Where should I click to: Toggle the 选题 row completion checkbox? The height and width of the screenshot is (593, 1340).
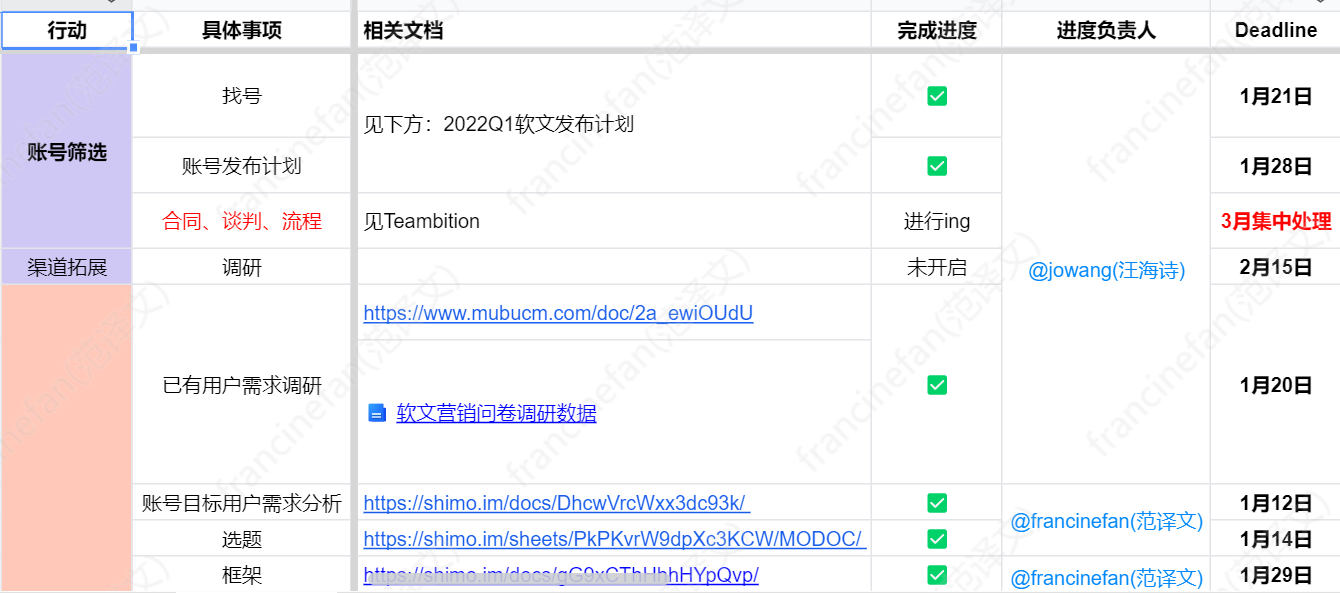pyautogui.click(x=937, y=539)
